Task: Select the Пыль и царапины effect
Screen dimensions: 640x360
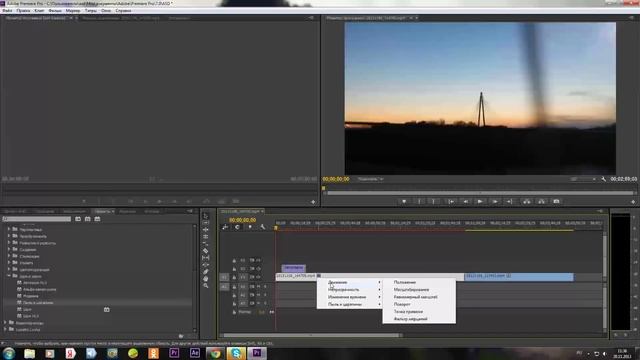Action: point(38,303)
